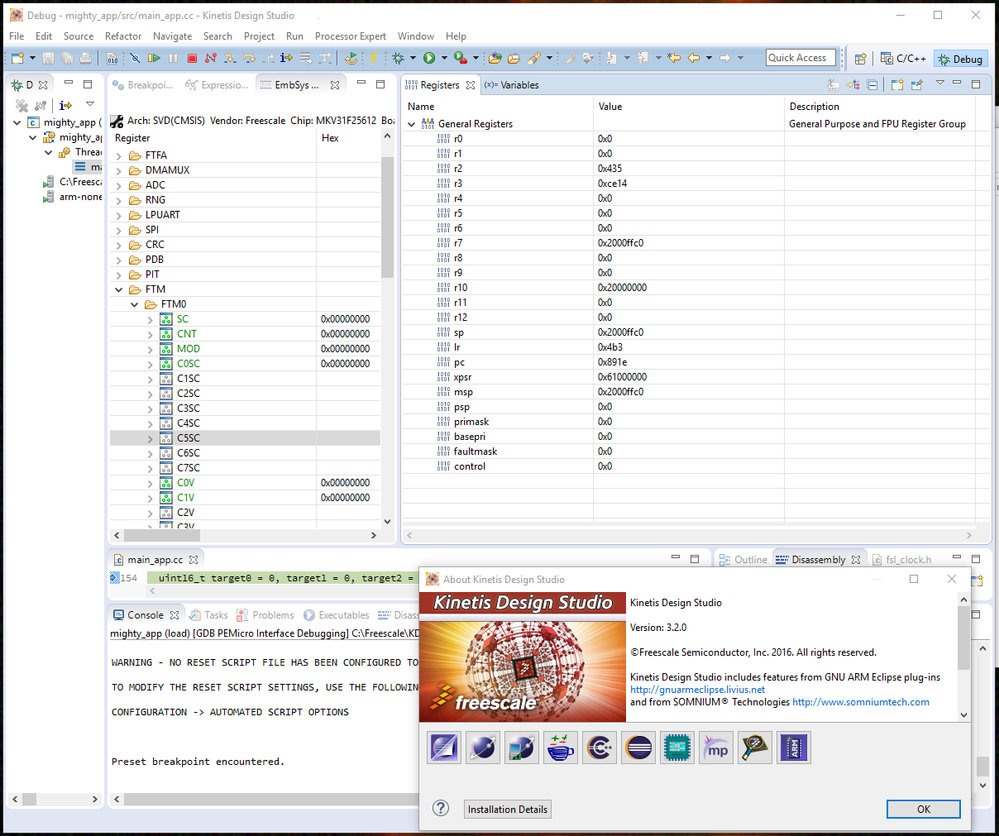Image resolution: width=999 pixels, height=836 pixels.
Task: Open the Processor Expert menu
Action: click(x=350, y=36)
